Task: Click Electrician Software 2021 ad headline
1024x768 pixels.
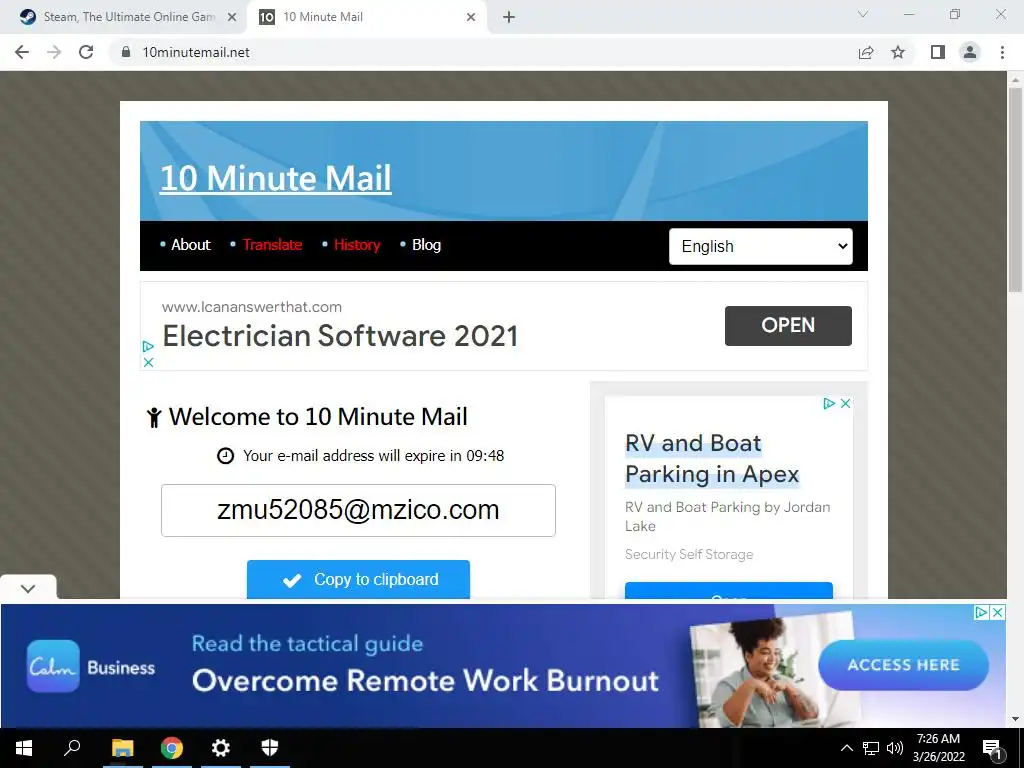Action: pos(340,336)
